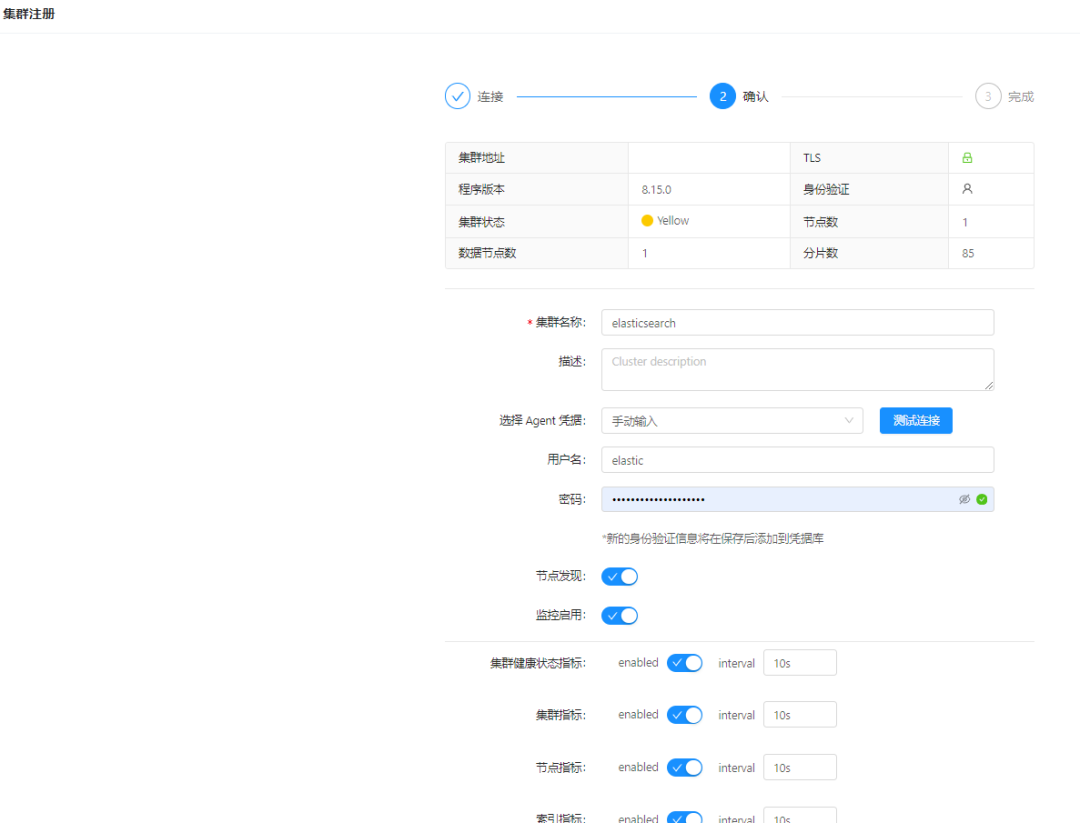Click the 完成 step label

click(x=1021, y=96)
